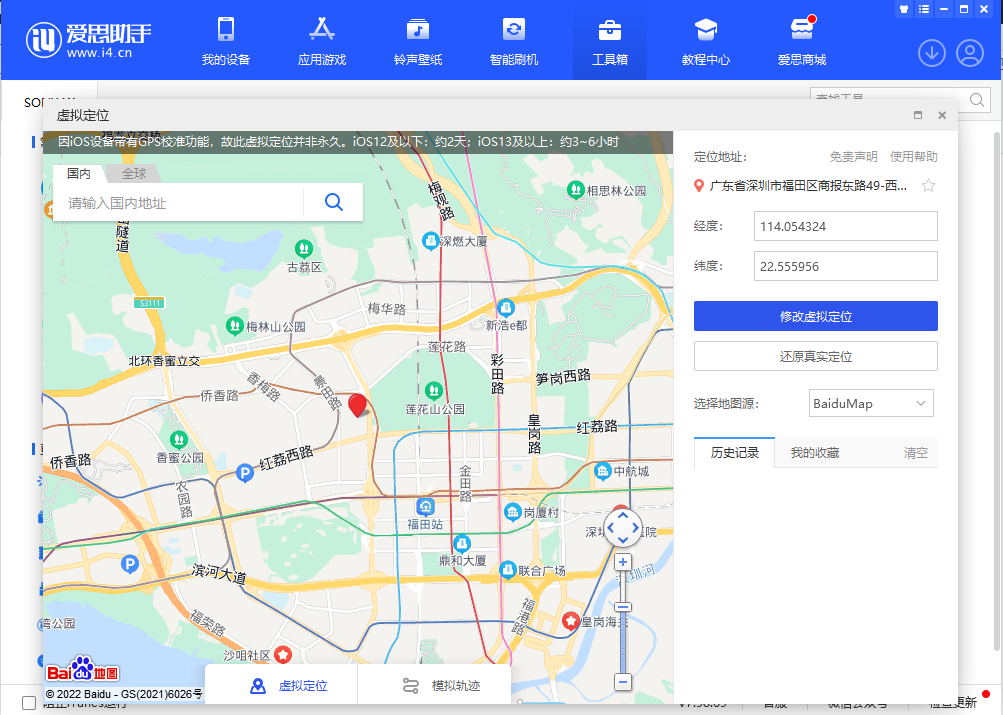This screenshot has width=1003, height=715.
Task: Pan the map right with the arrow
Action: [x=635, y=528]
